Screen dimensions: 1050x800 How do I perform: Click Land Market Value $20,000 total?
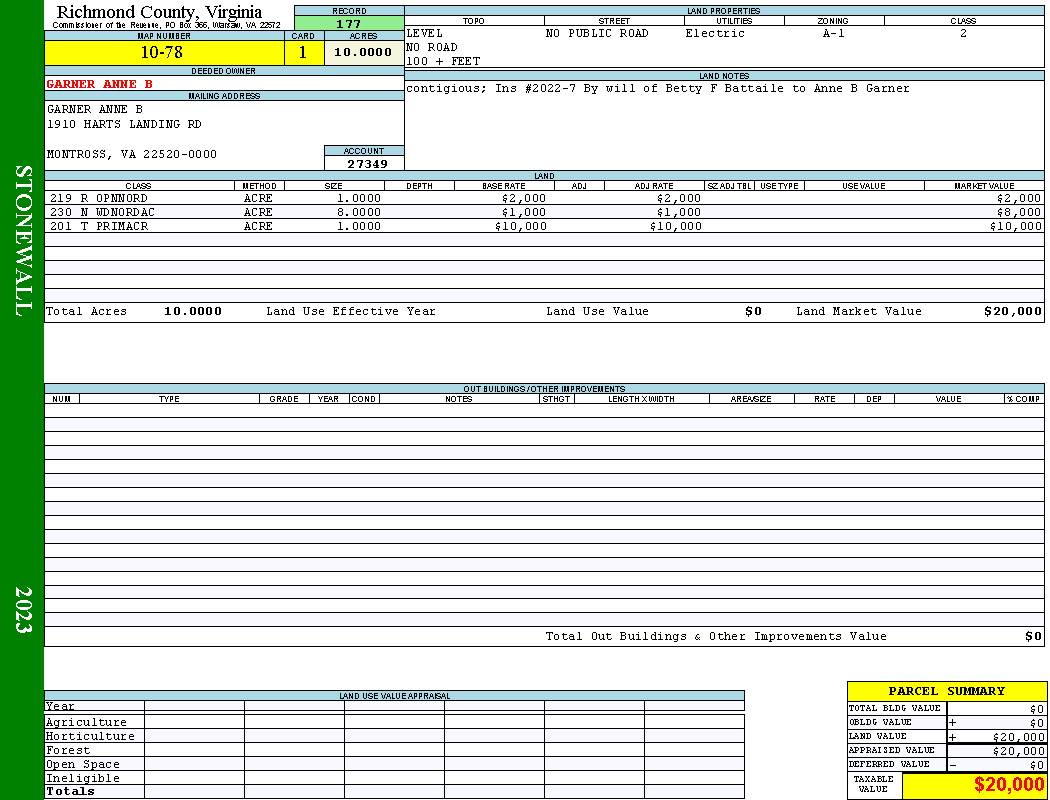[1013, 311]
